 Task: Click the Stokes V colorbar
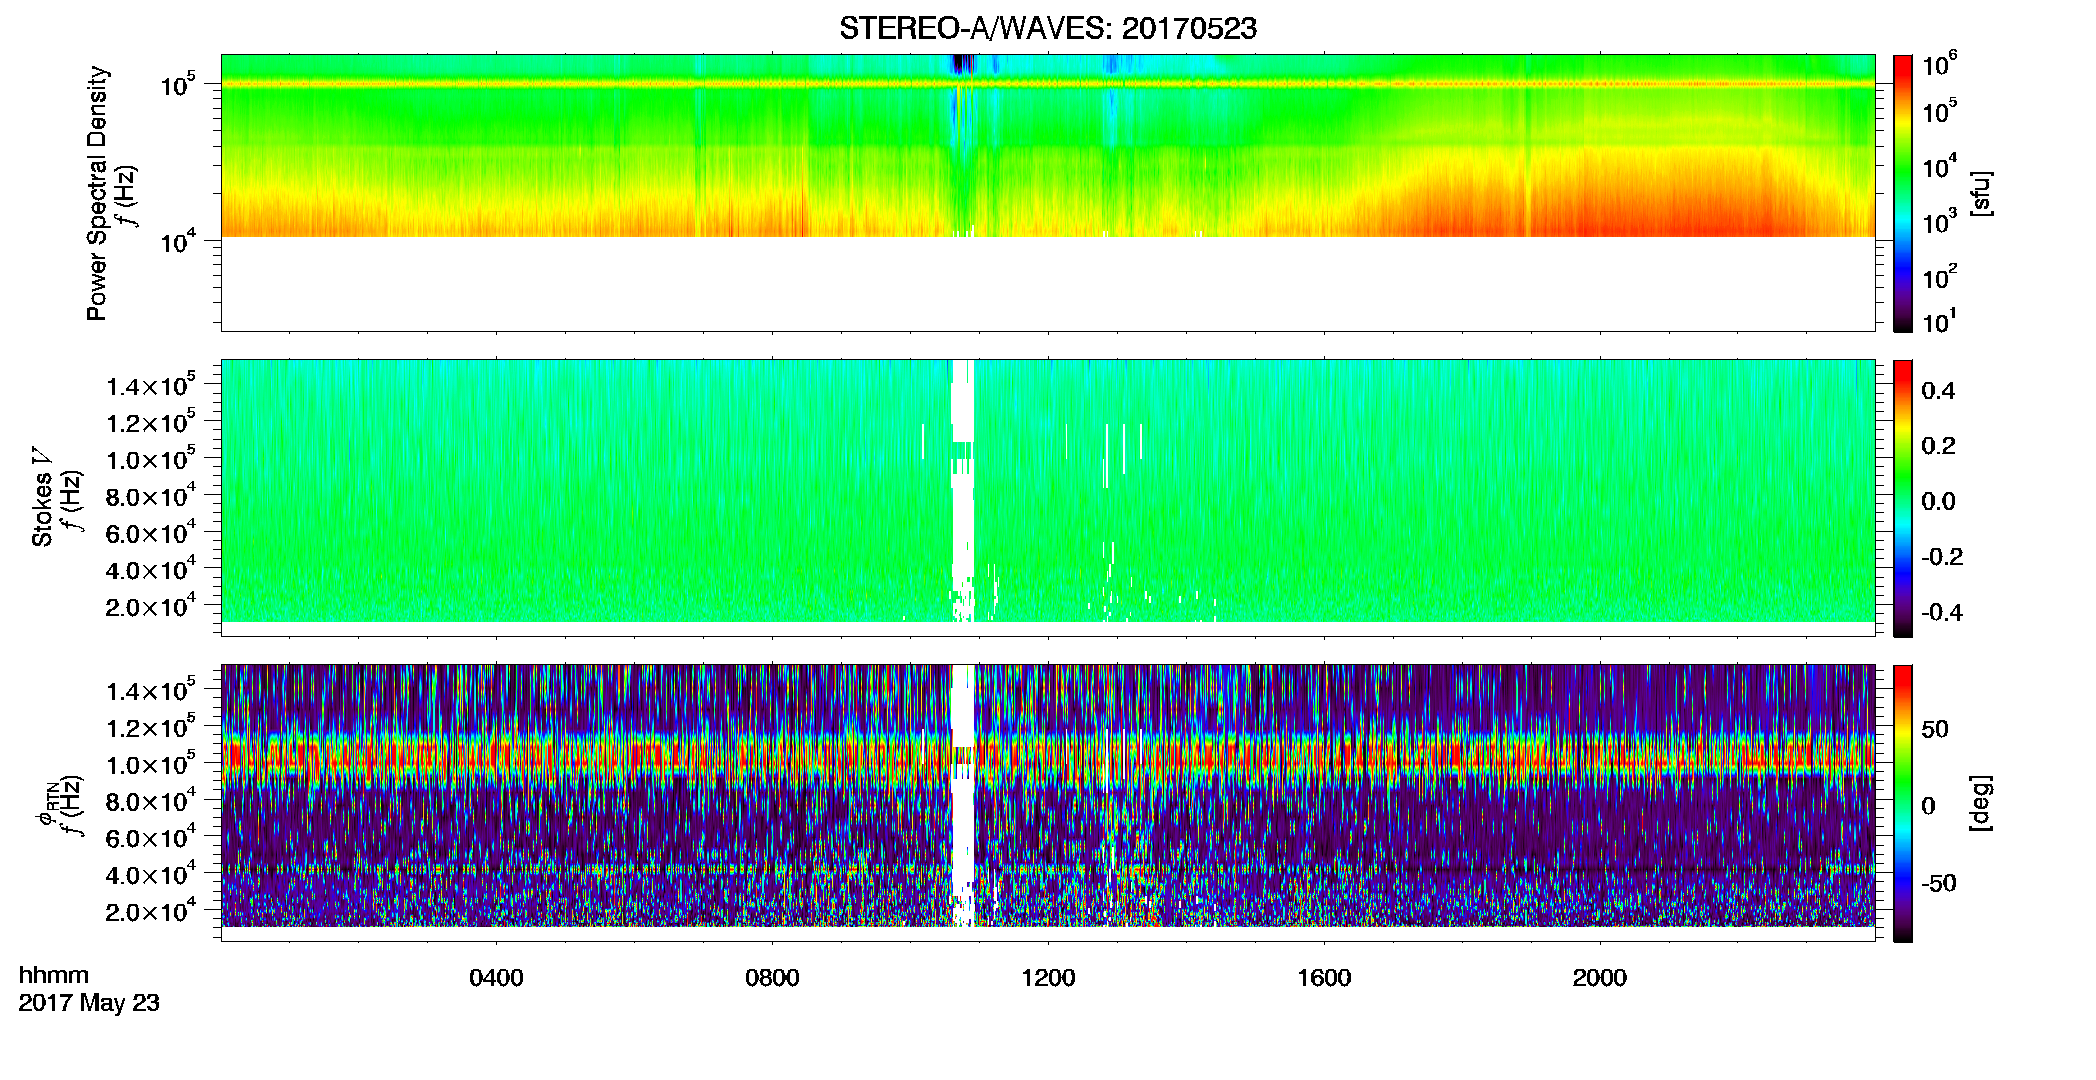pyautogui.click(x=1903, y=498)
